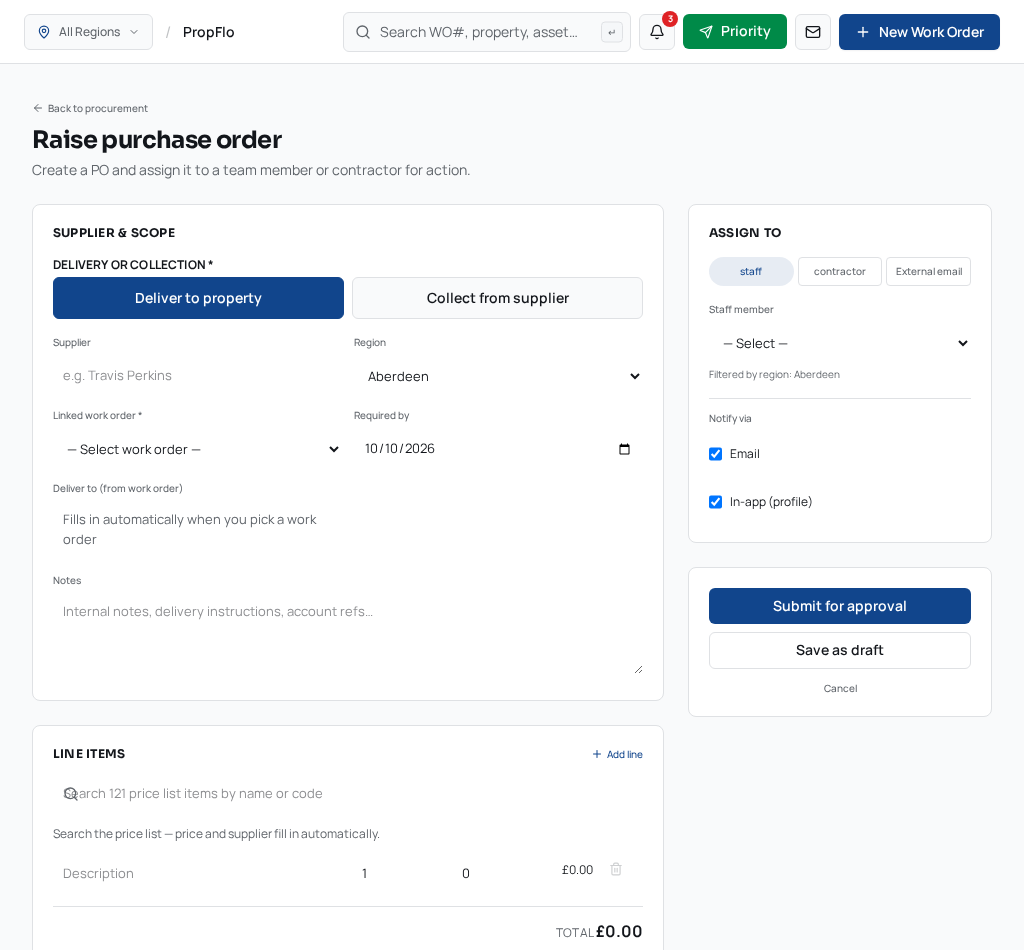Viewport: 1024px width, 950px height.
Task: Create a New Work Order
Action: click(919, 32)
